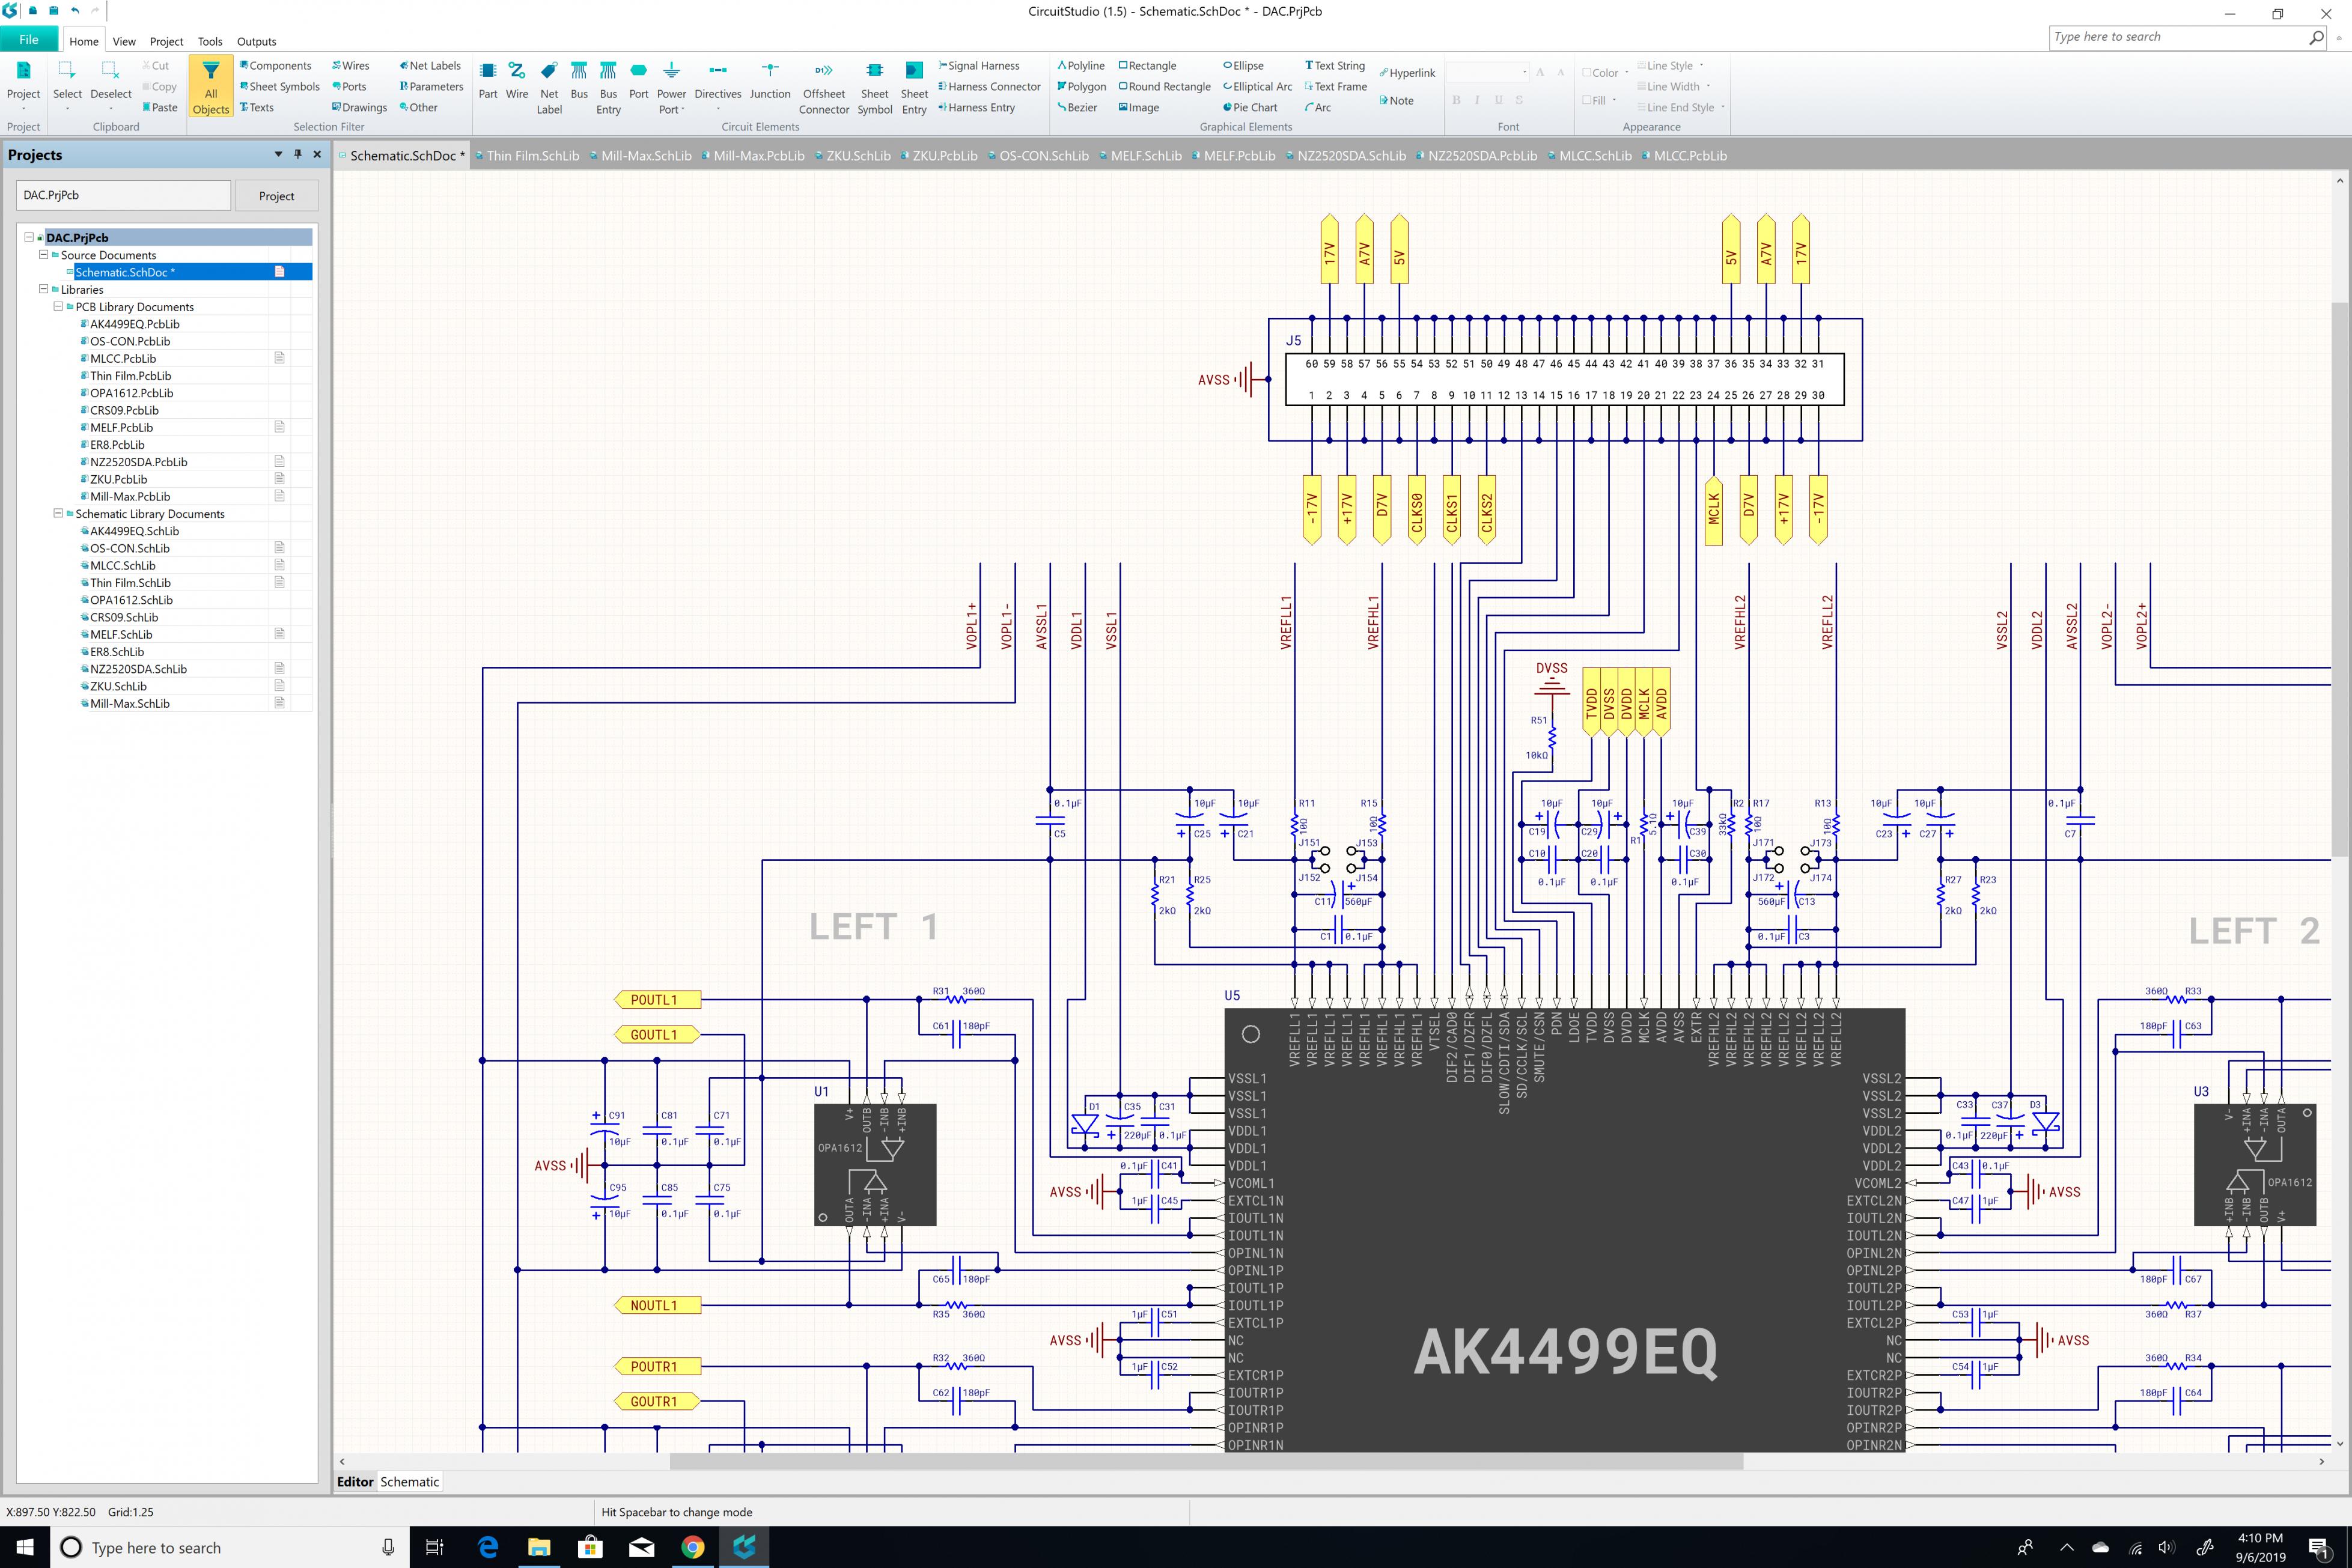Screen dimensions: 2352x1568
Task: Toggle the Other selection filter
Action: 418,108
